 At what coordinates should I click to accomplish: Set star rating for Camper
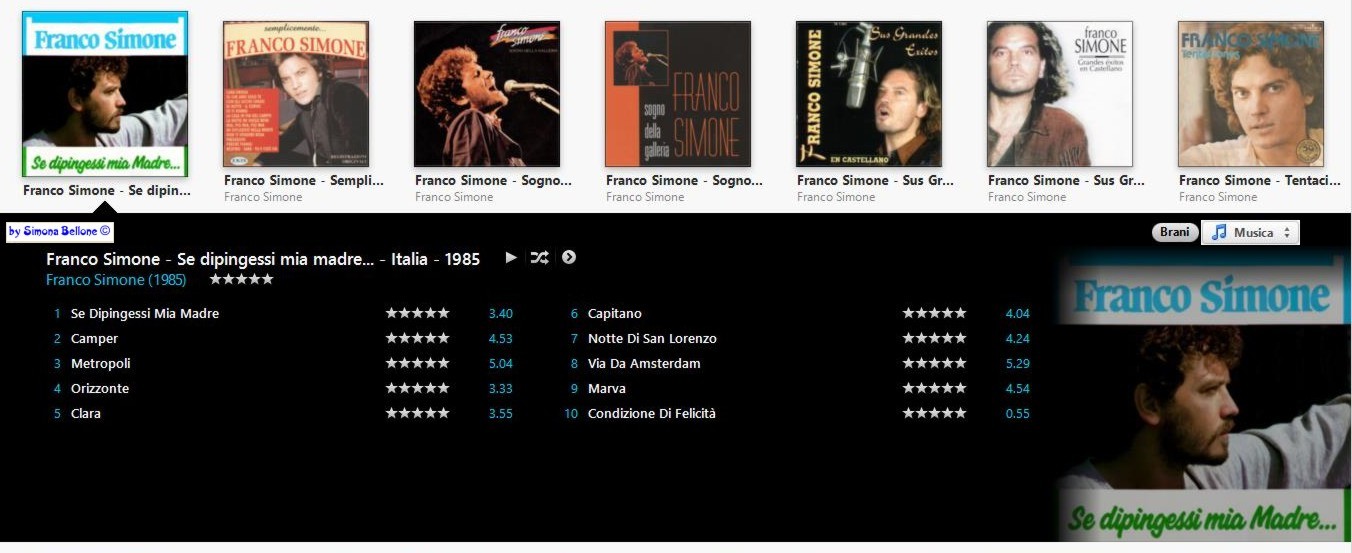pyautogui.click(x=417, y=338)
